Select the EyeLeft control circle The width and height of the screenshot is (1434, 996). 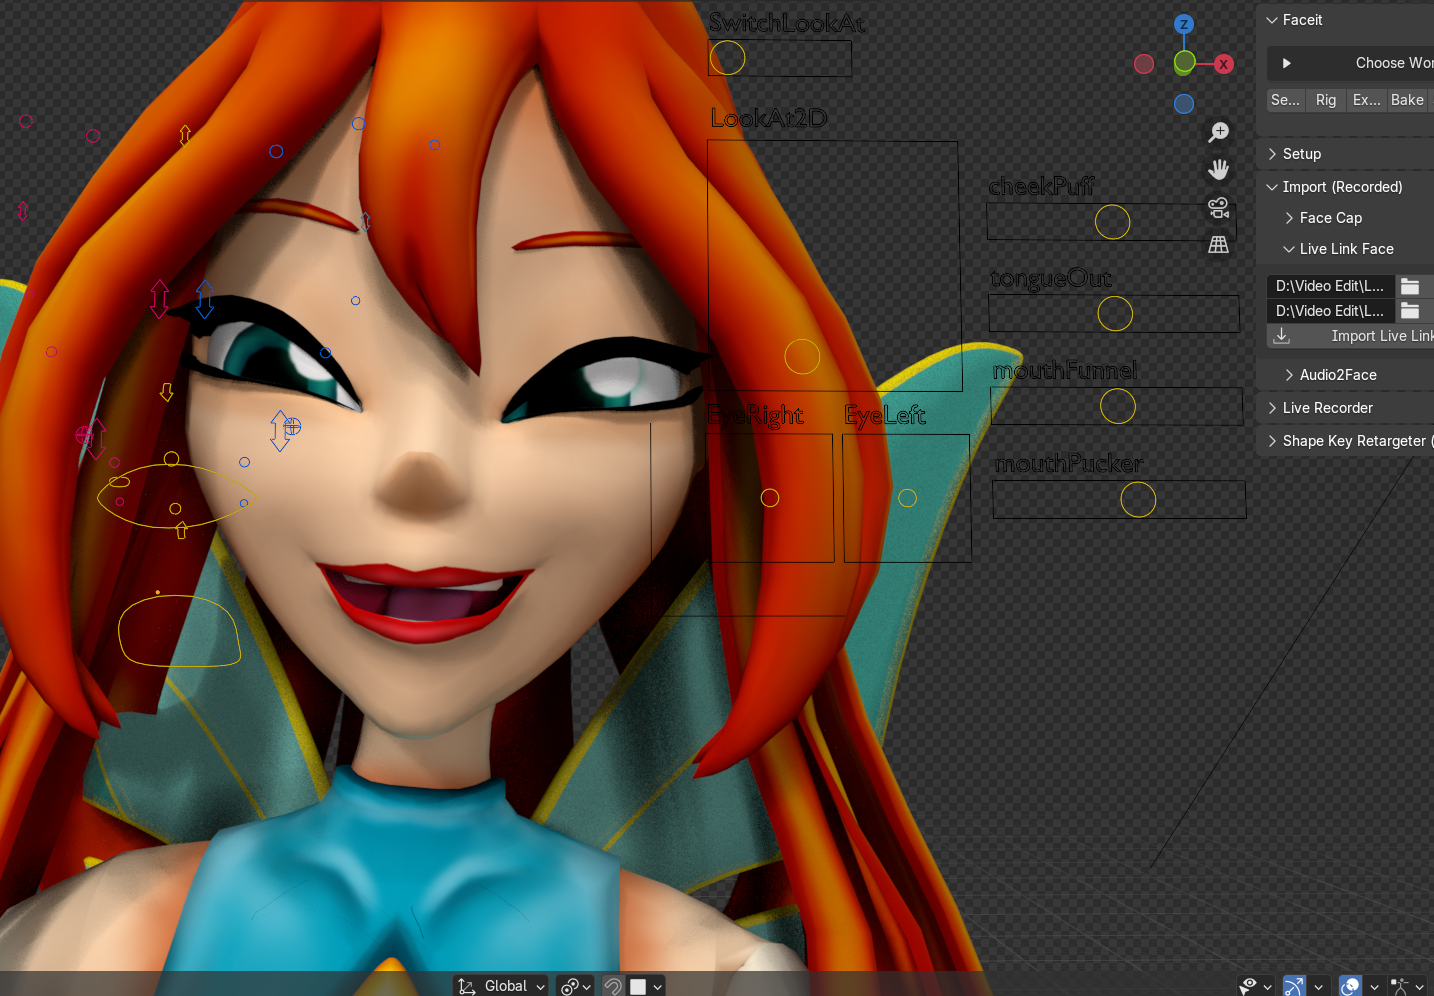[907, 498]
